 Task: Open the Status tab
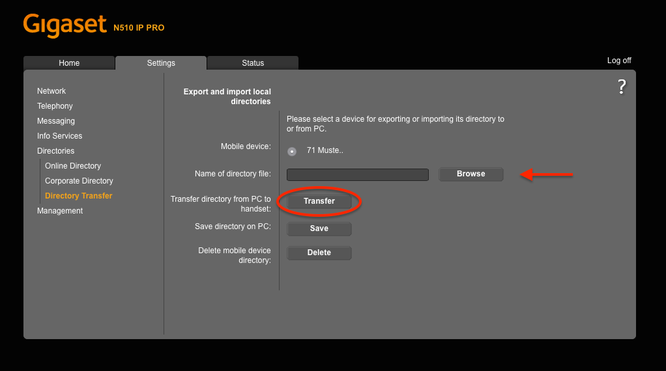(253, 63)
